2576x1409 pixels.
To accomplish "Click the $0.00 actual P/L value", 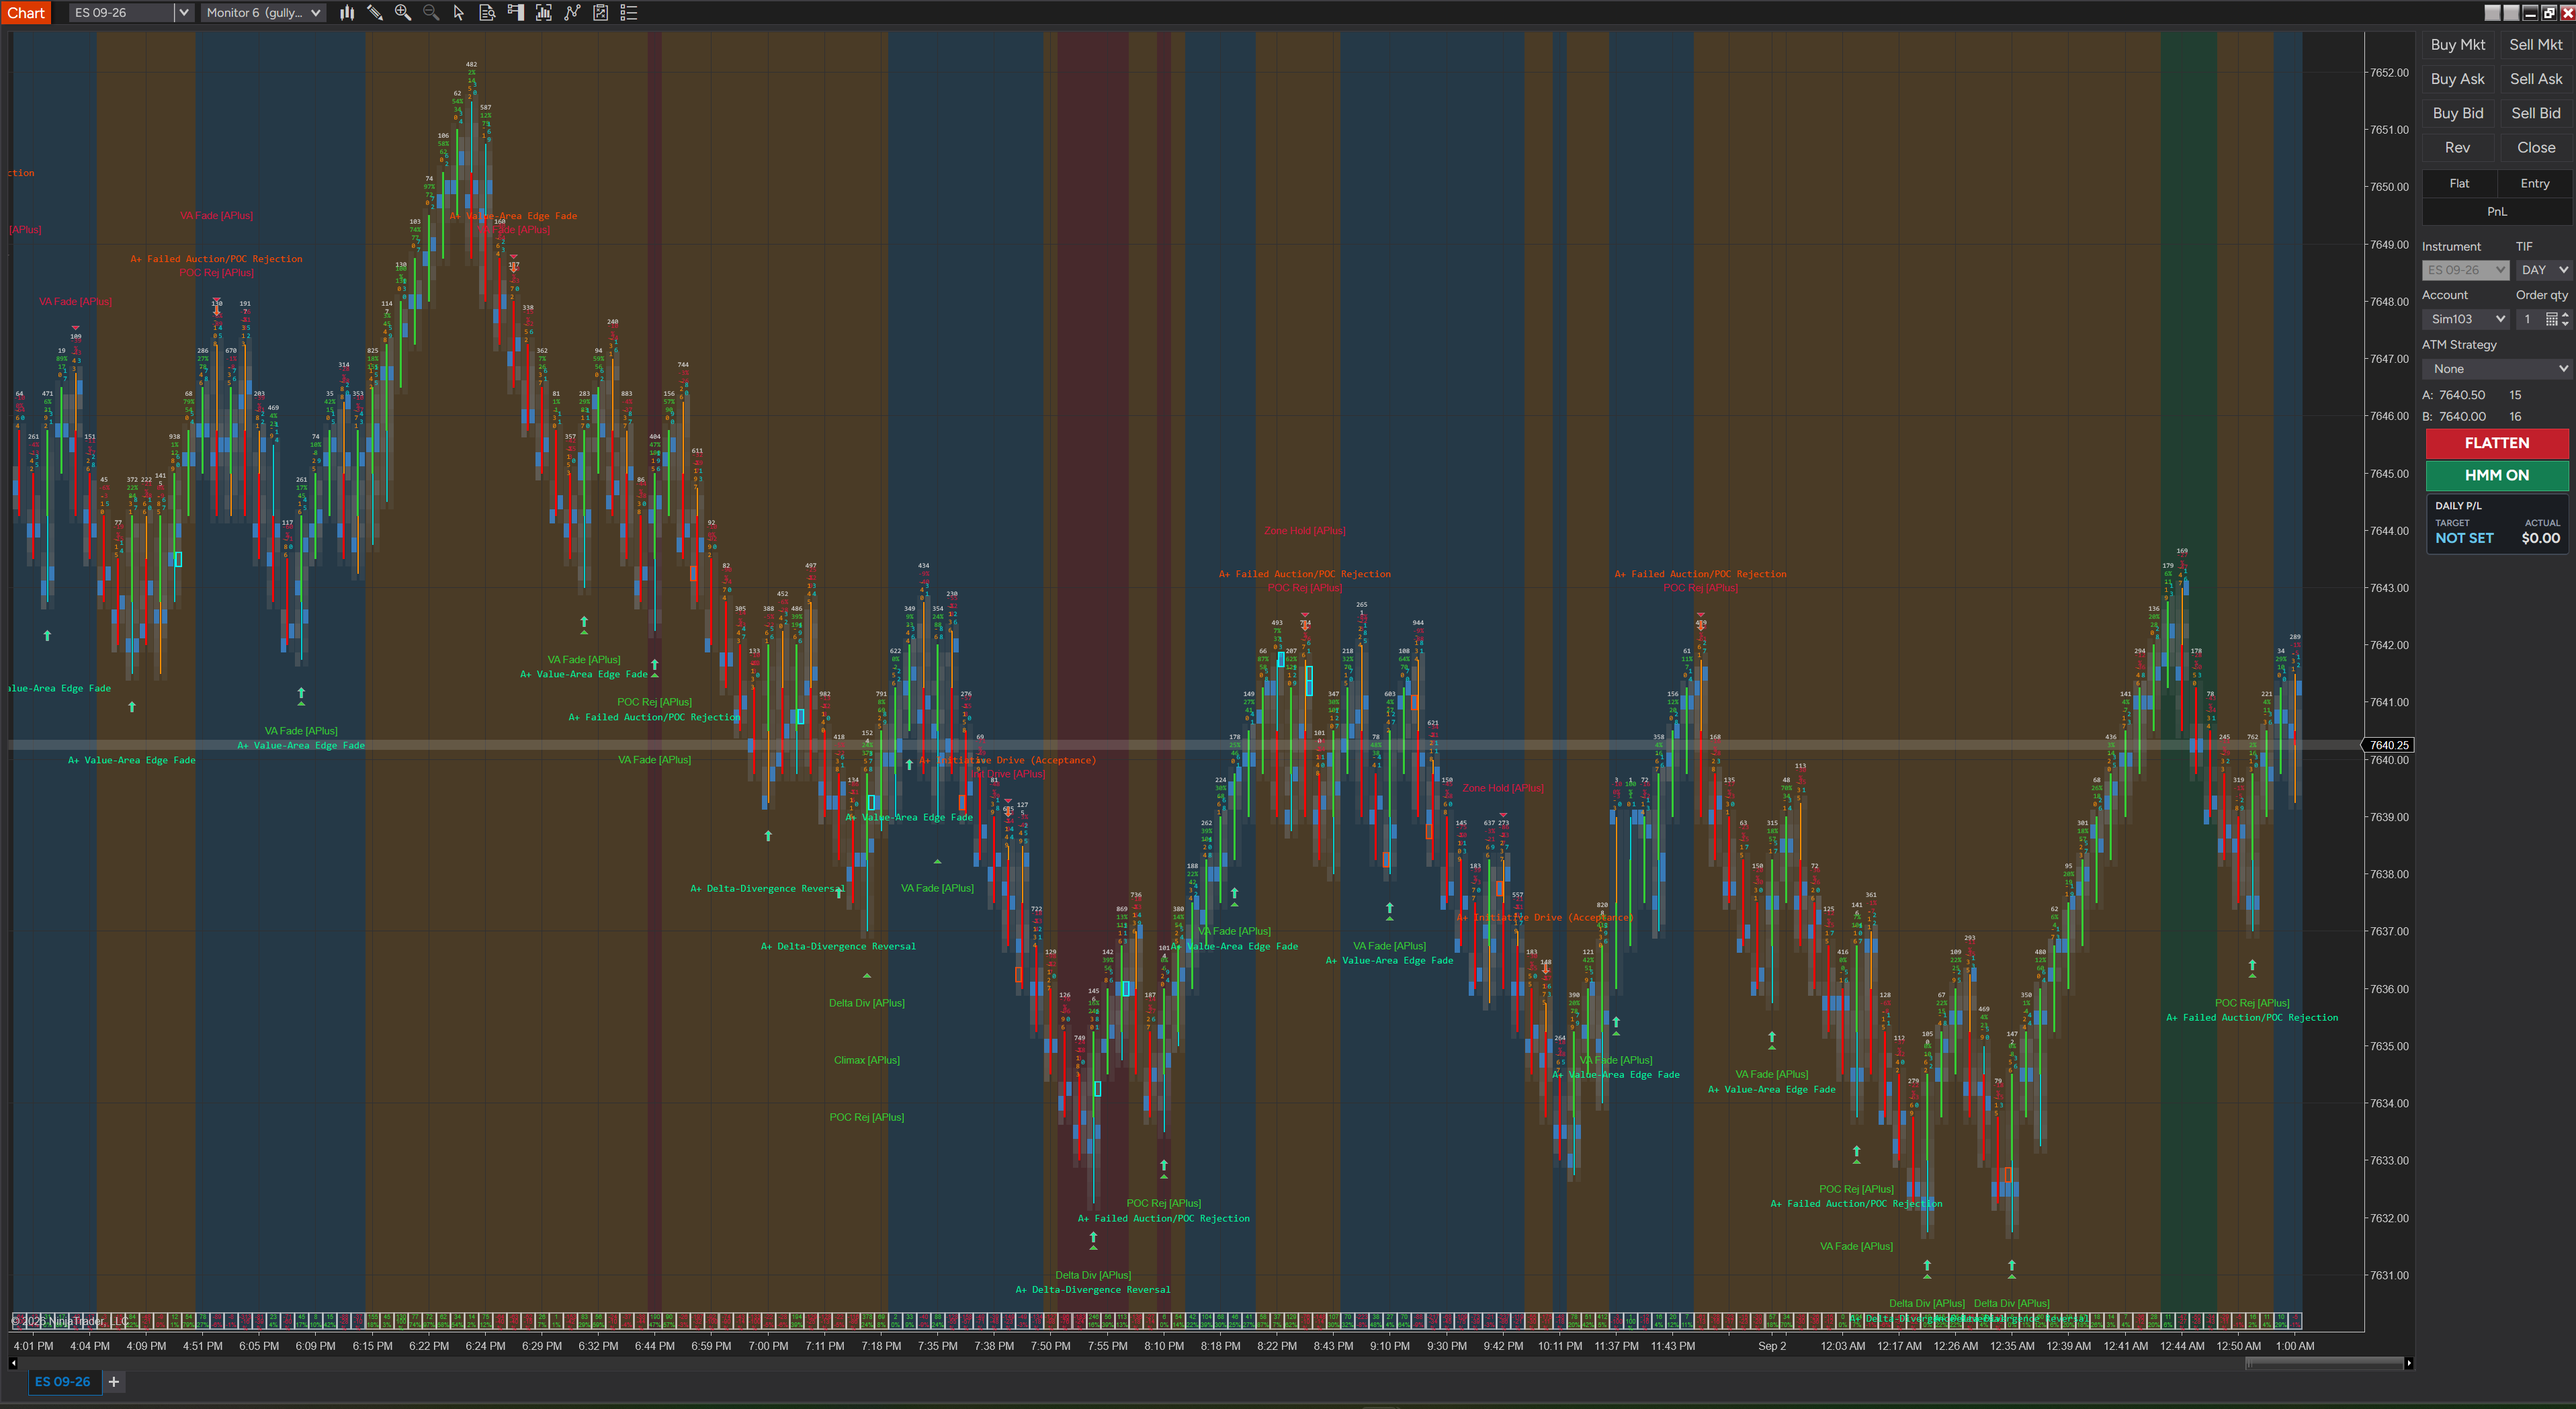I will (x=2540, y=538).
